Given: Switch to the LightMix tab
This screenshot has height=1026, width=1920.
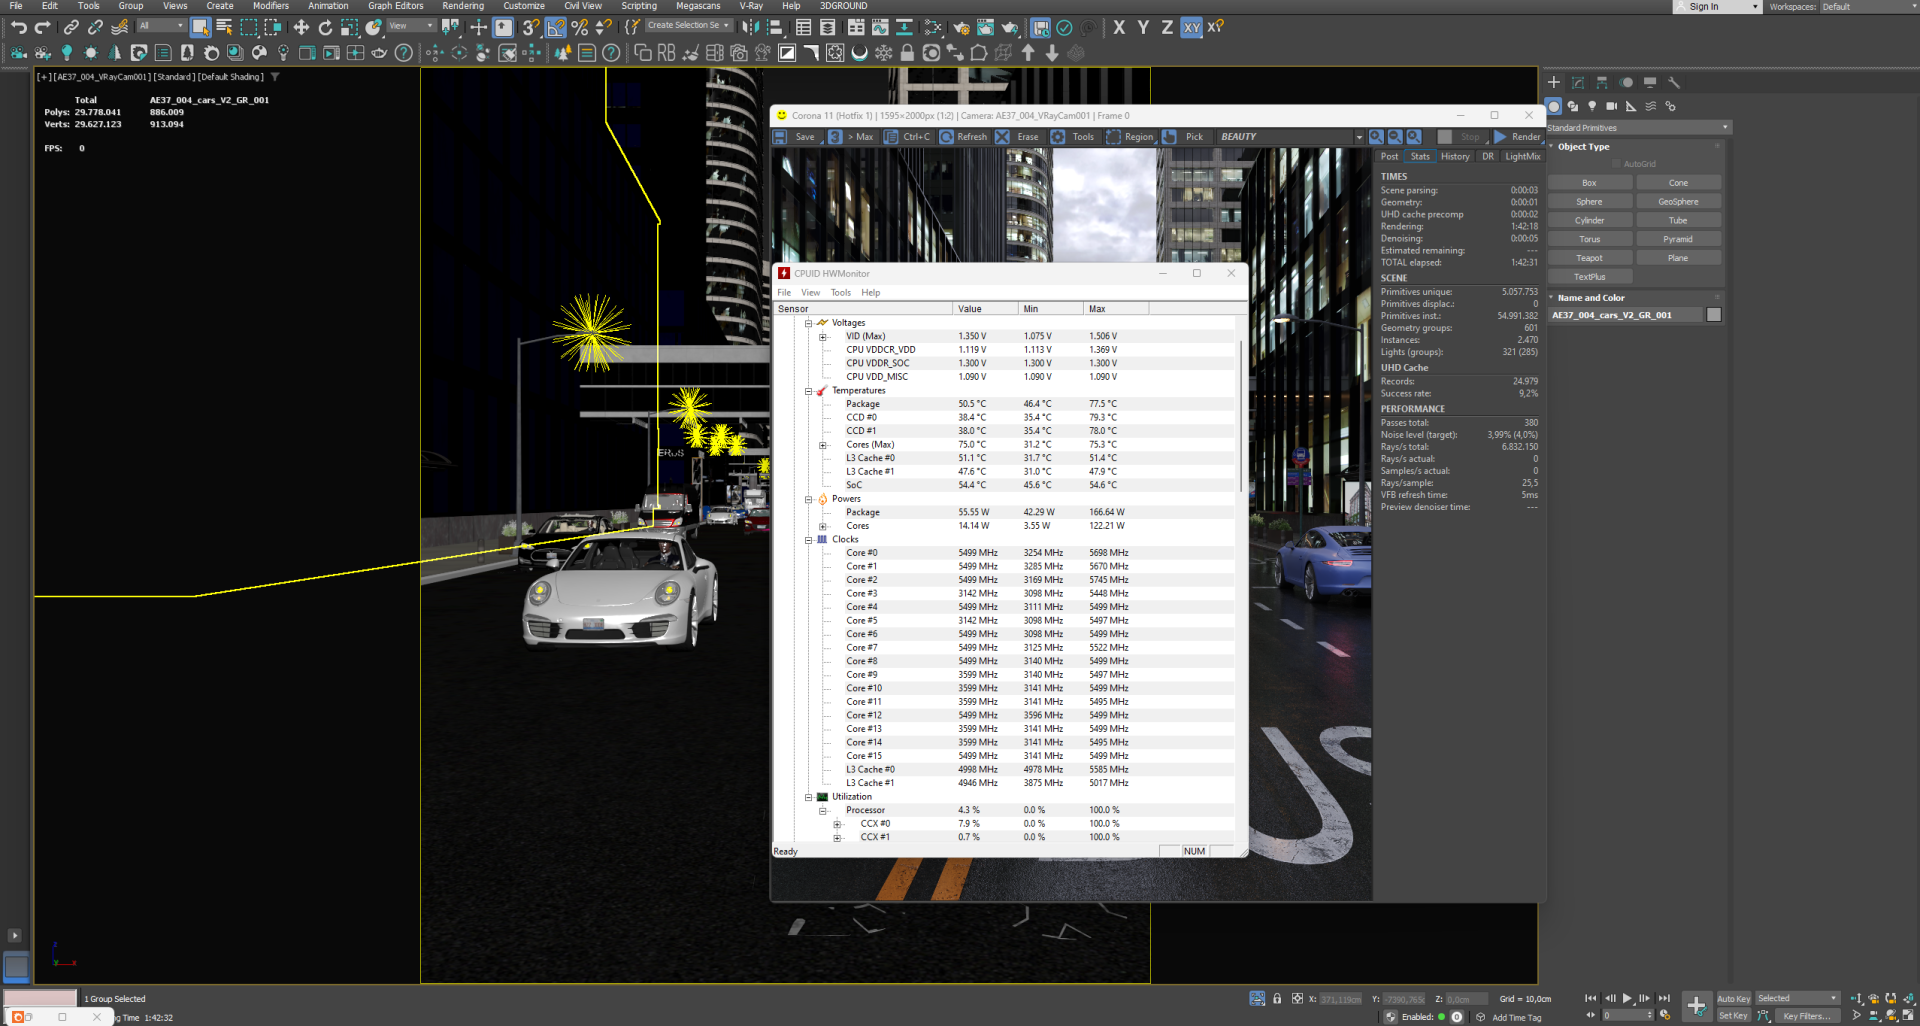Looking at the screenshot, I should 1522,157.
